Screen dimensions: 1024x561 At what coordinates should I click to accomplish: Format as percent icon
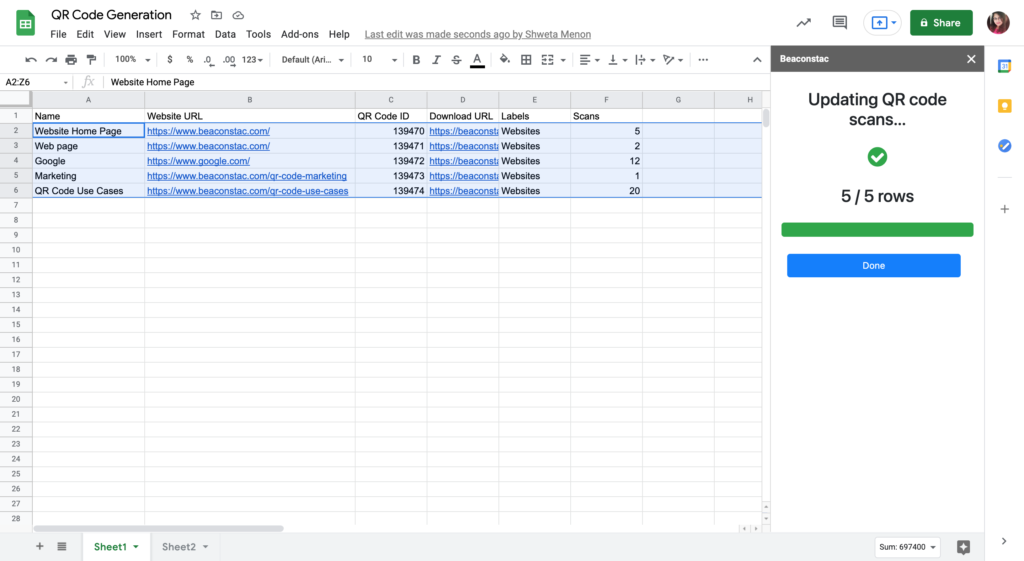(x=189, y=59)
